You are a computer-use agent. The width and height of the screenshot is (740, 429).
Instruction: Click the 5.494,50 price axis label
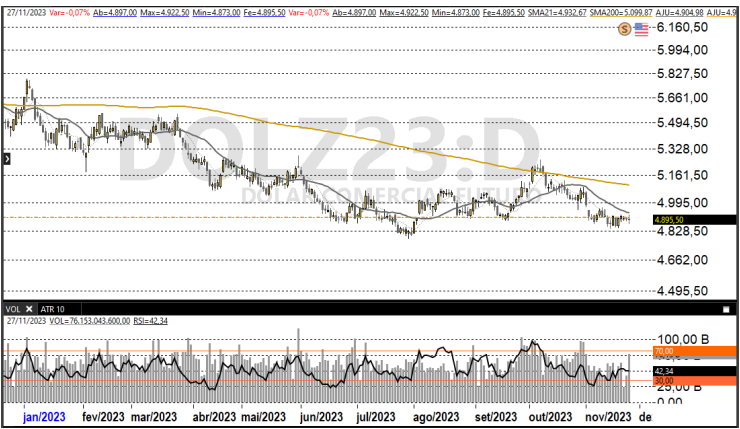[682, 123]
